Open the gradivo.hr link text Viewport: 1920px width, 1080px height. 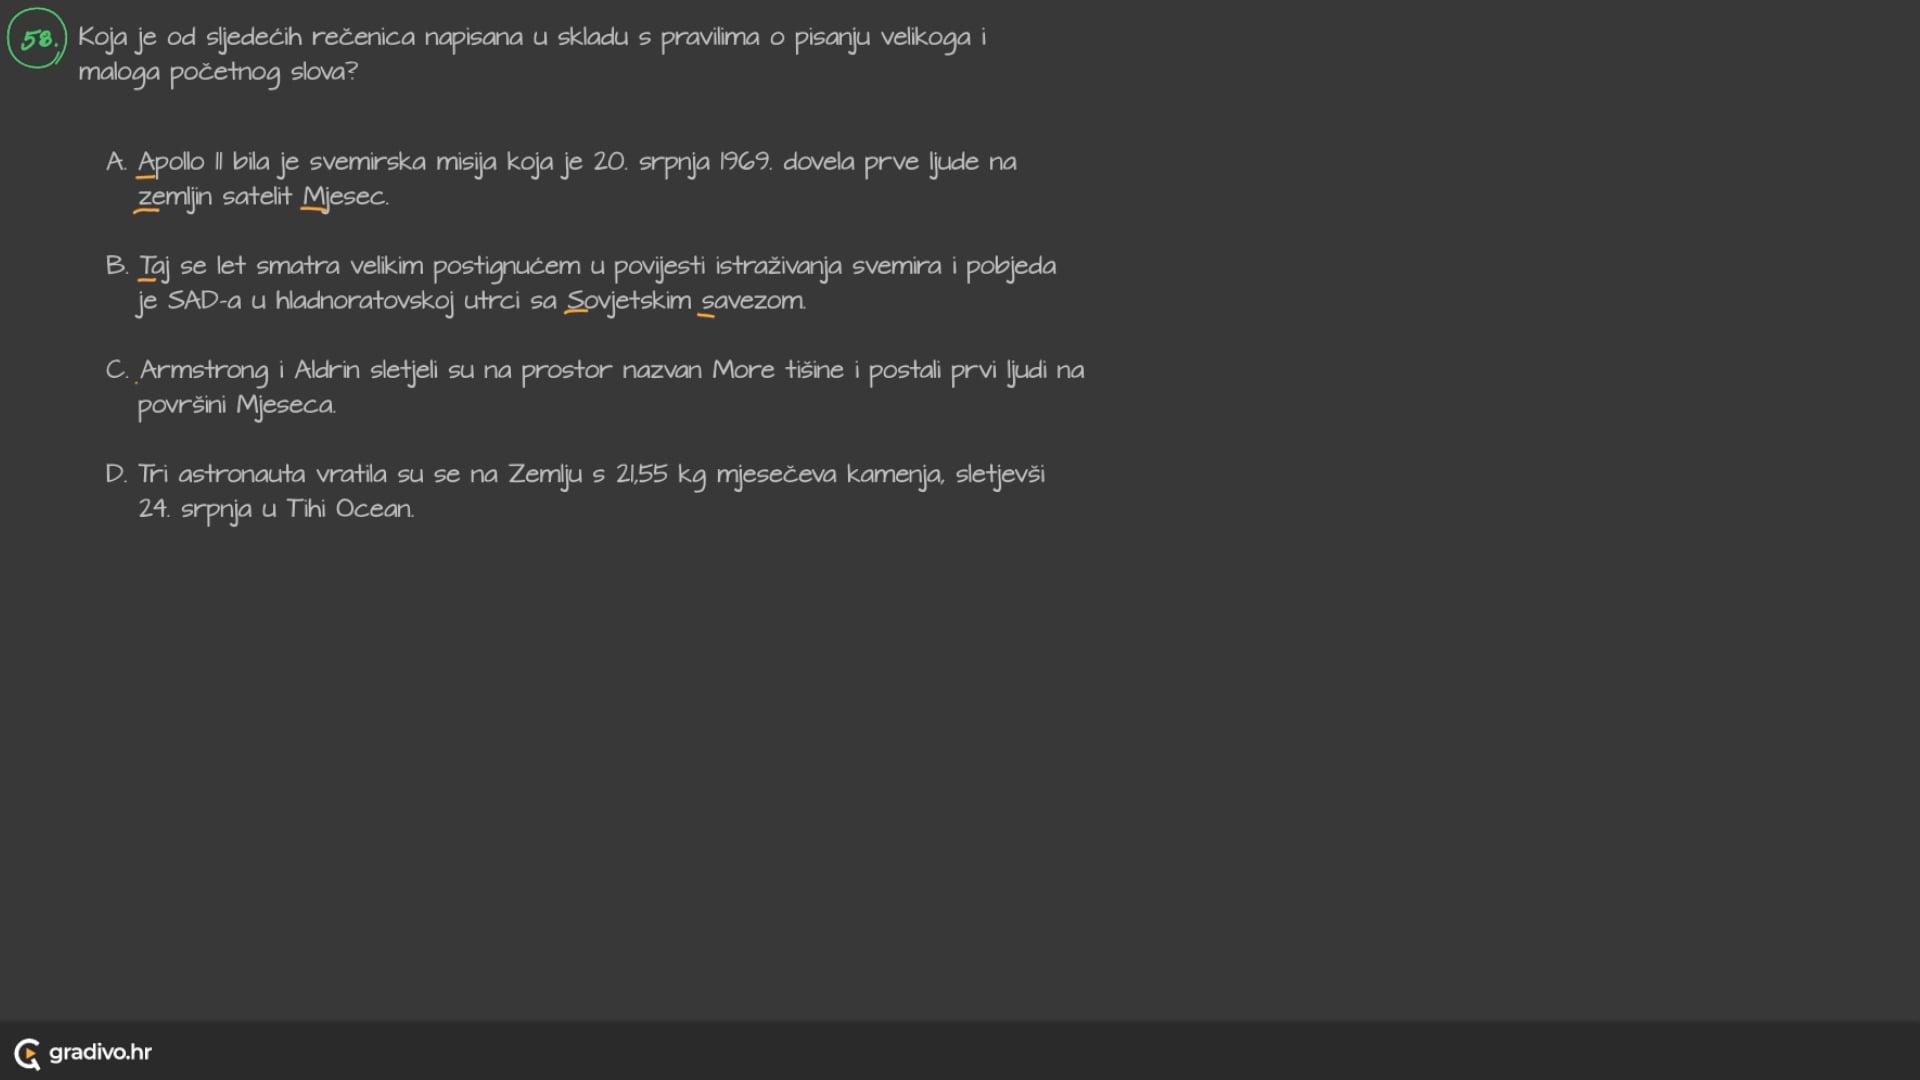tap(100, 1052)
